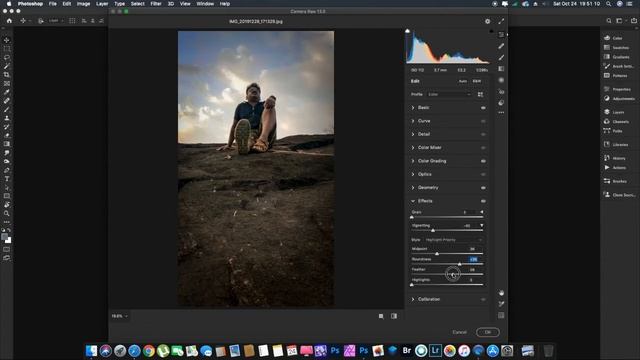Open the Select menu
The width and height of the screenshot is (640, 360).
click(138, 4)
